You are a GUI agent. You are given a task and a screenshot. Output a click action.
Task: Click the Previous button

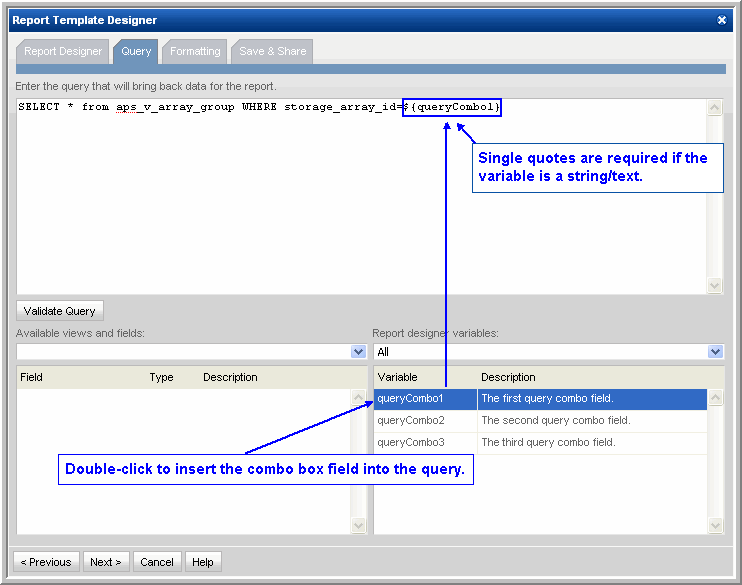pos(46,562)
